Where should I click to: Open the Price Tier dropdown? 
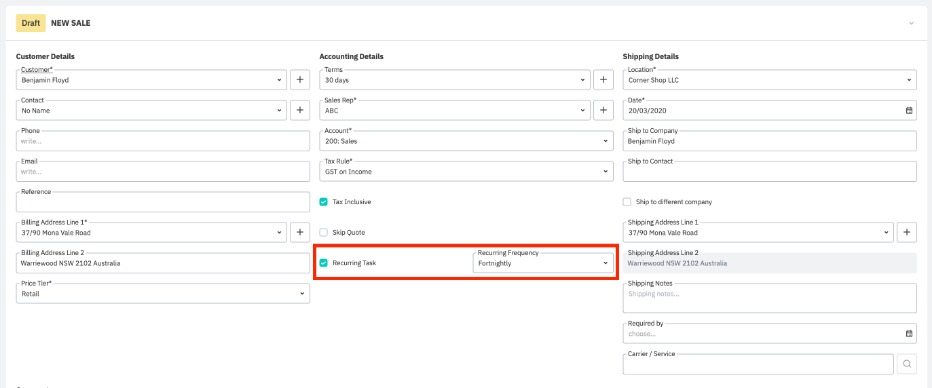163,293
